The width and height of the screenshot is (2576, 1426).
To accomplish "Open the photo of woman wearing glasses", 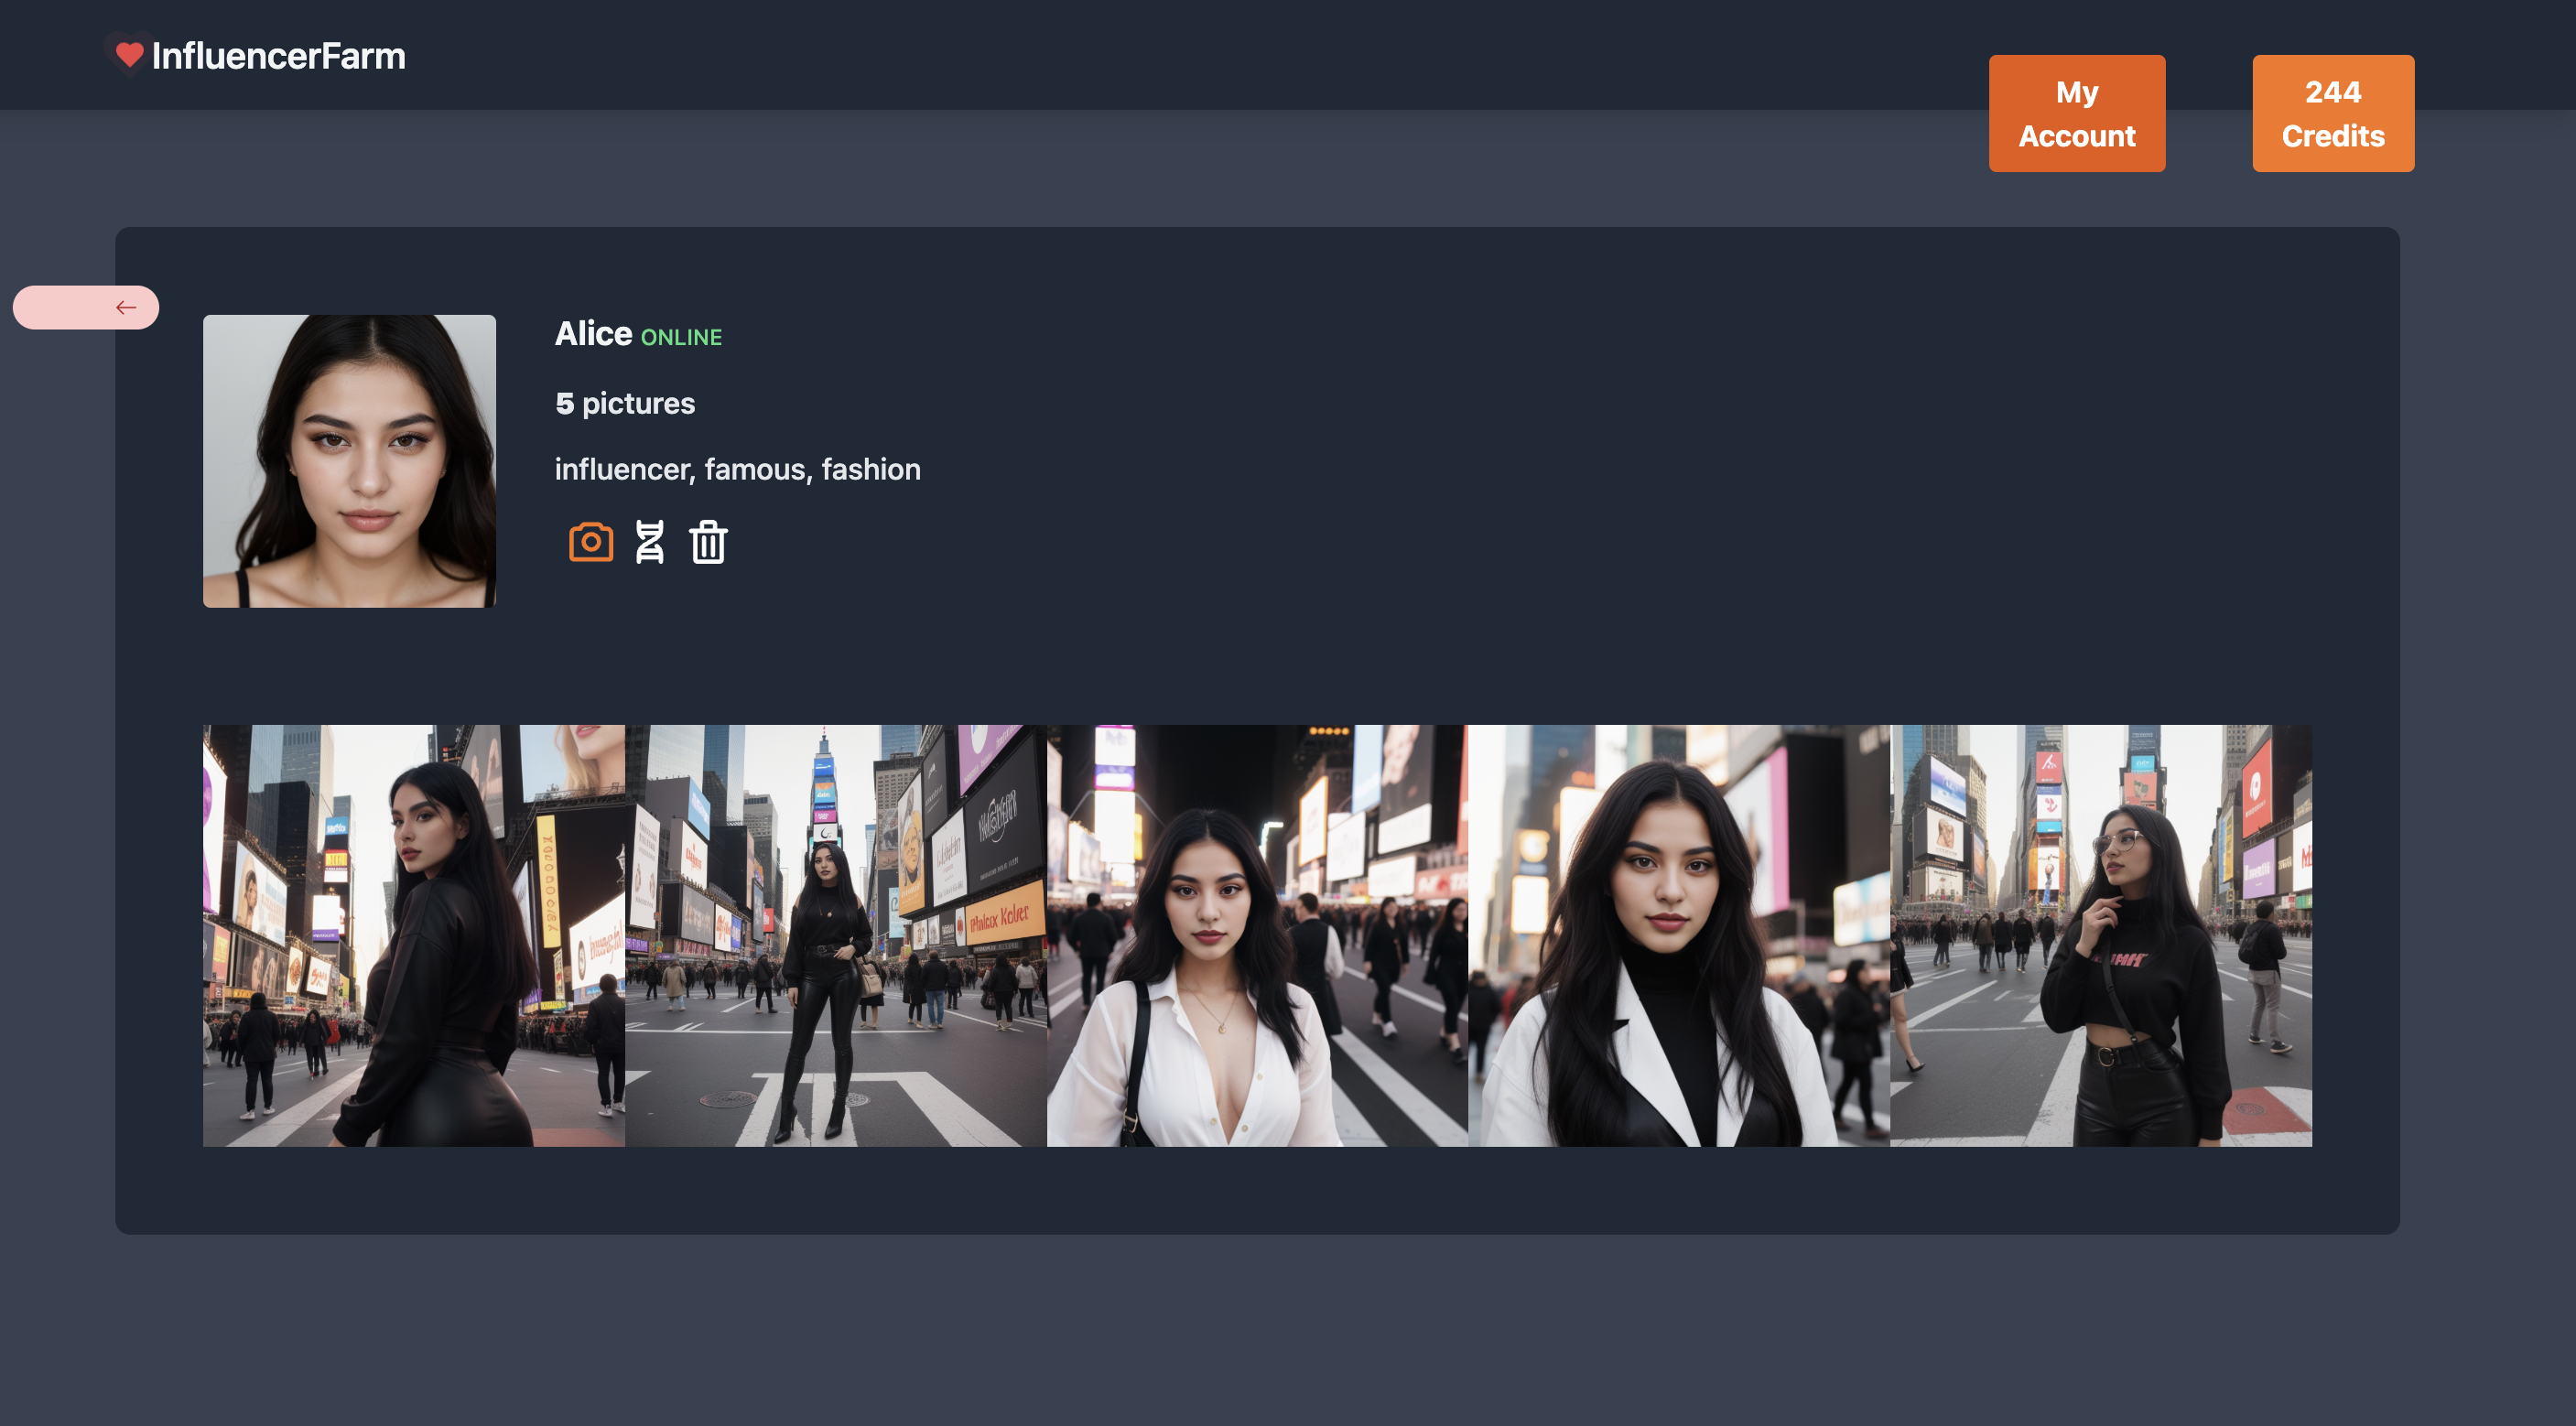I will click(x=2100, y=935).
